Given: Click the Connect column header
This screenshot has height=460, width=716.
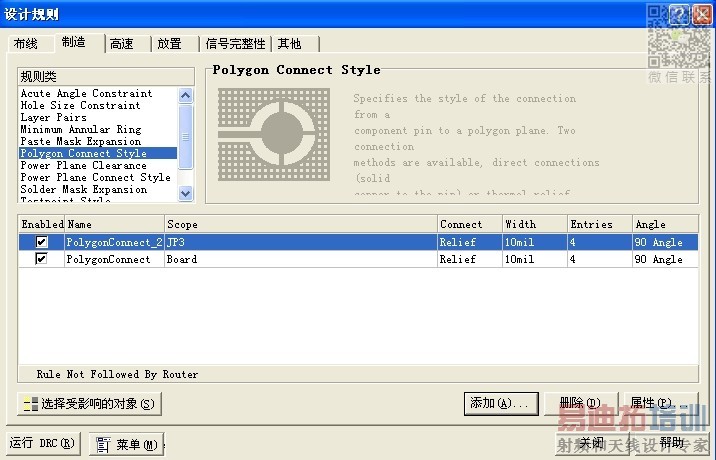Looking at the screenshot, I should (x=470, y=224).
